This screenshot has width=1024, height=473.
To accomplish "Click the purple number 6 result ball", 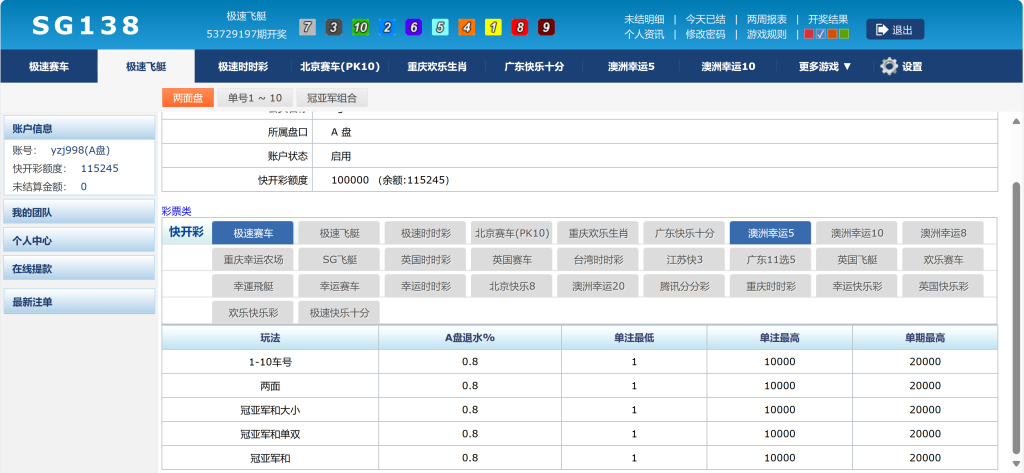I will [414, 27].
